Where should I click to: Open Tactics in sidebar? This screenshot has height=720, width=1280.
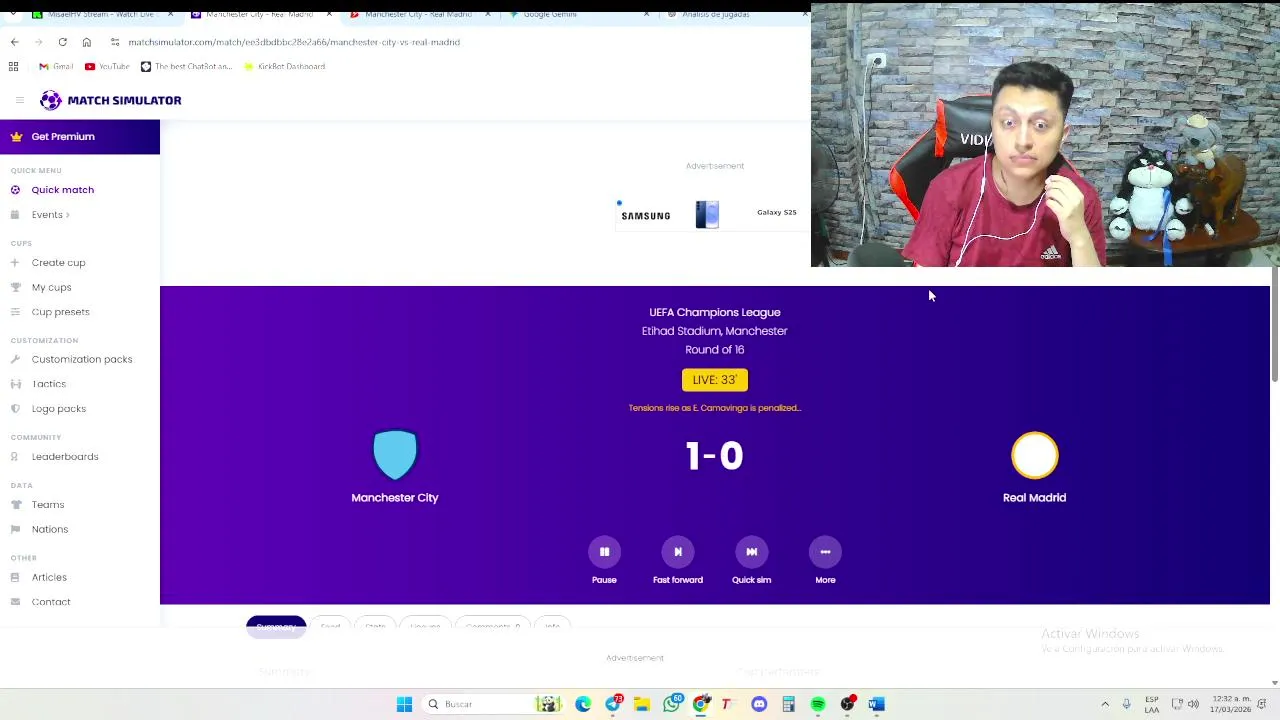(48, 384)
